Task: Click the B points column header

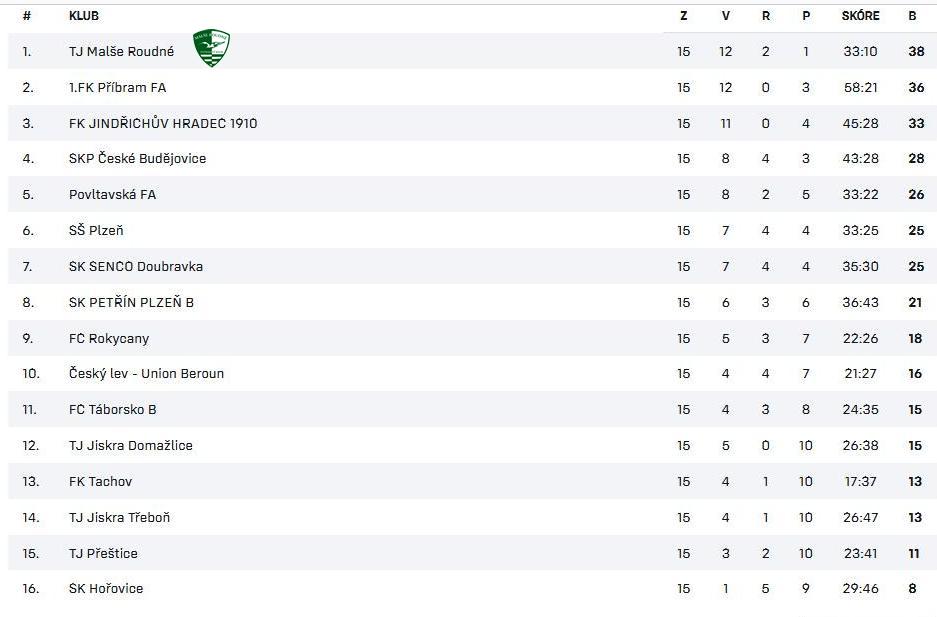Action: click(912, 16)
